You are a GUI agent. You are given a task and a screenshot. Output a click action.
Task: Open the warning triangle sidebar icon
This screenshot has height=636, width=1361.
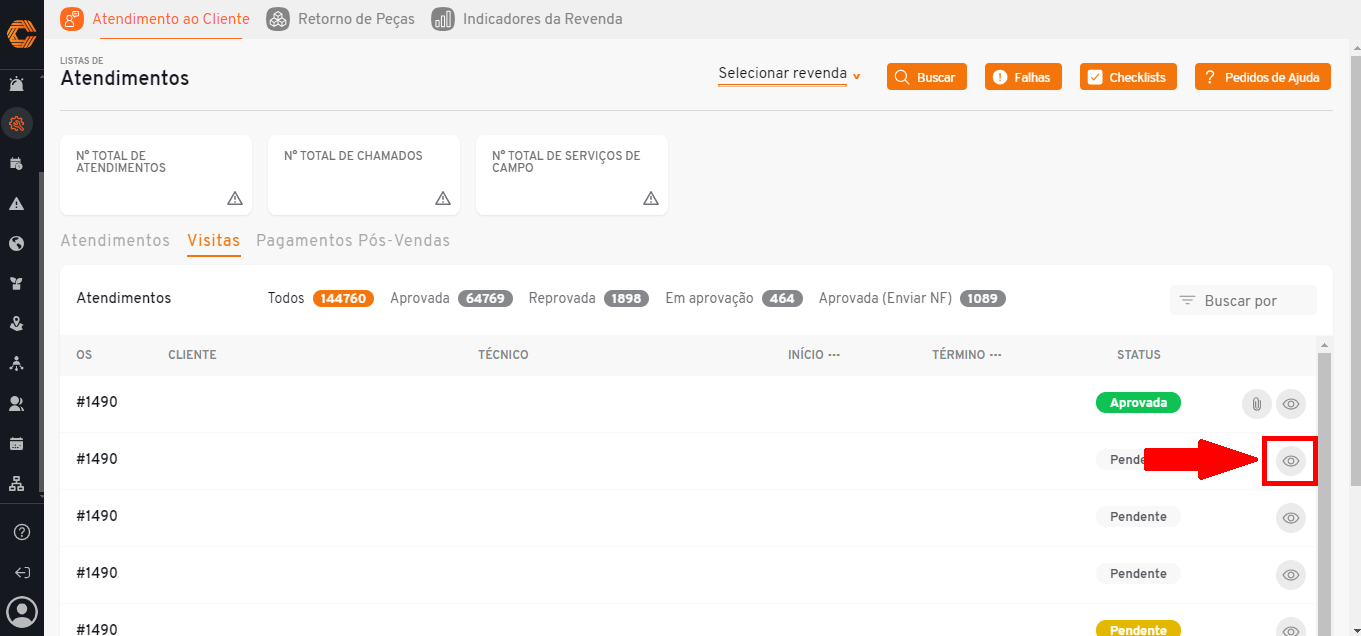[x=16, y=203]
